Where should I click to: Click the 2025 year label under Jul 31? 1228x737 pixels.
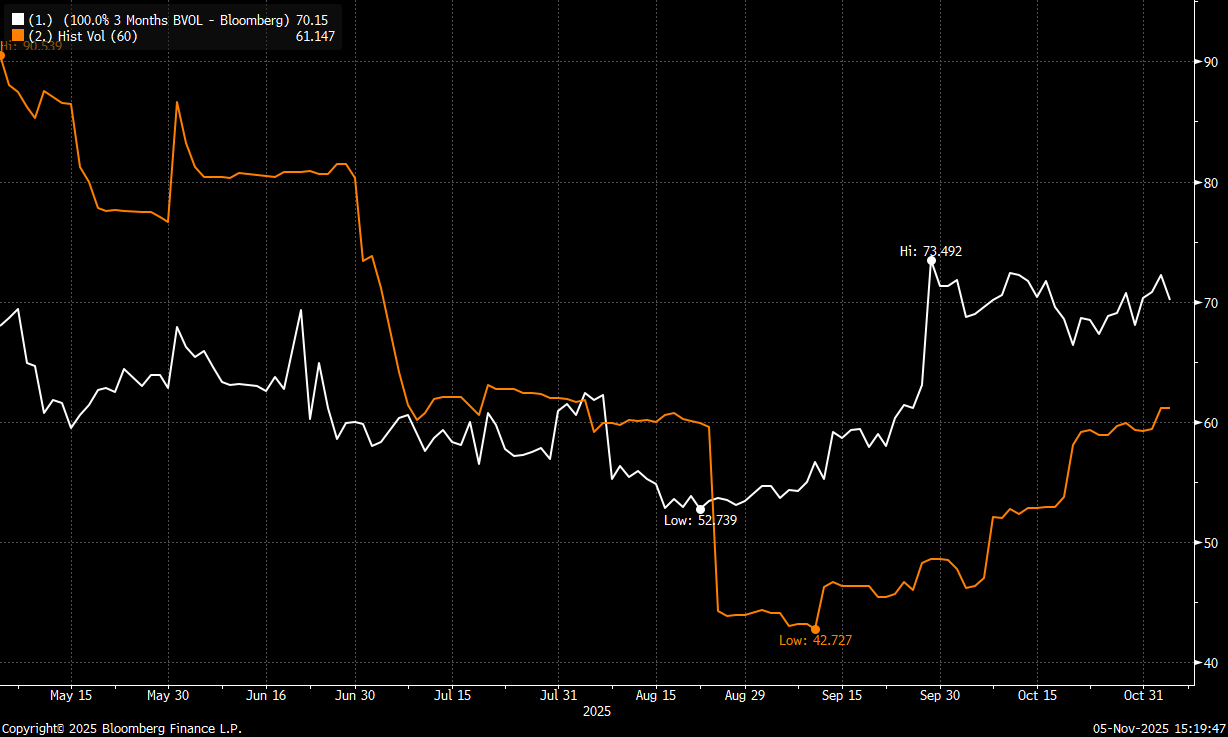click(597, 712)
